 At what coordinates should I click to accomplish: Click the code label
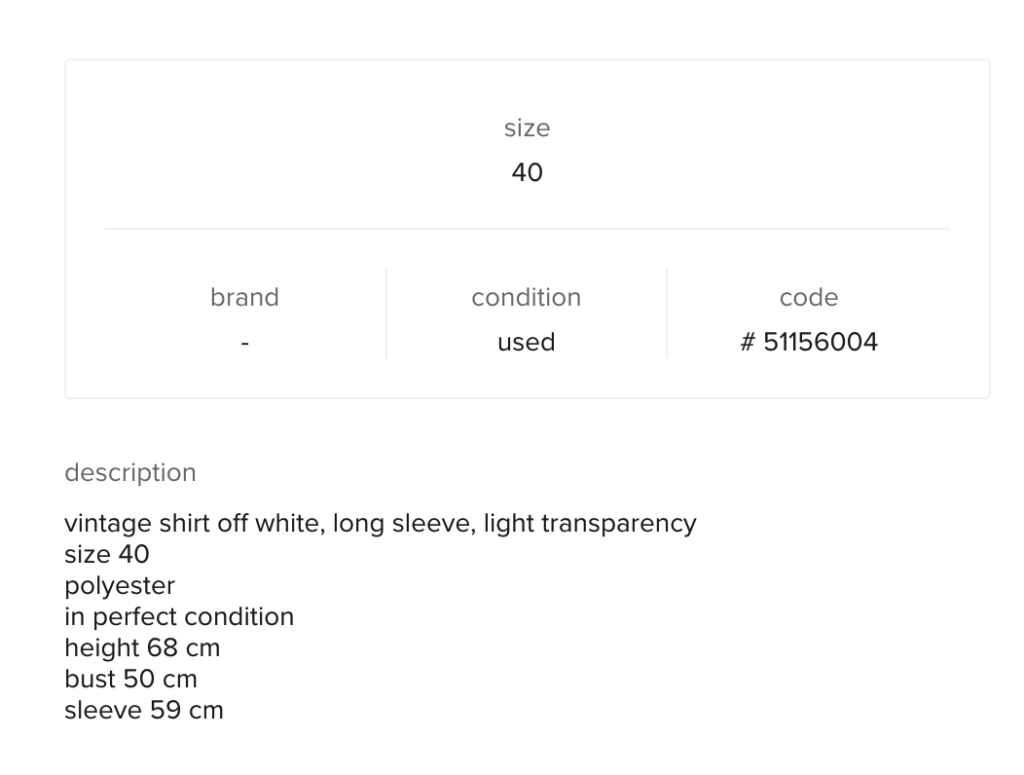[x=808, y=297]
